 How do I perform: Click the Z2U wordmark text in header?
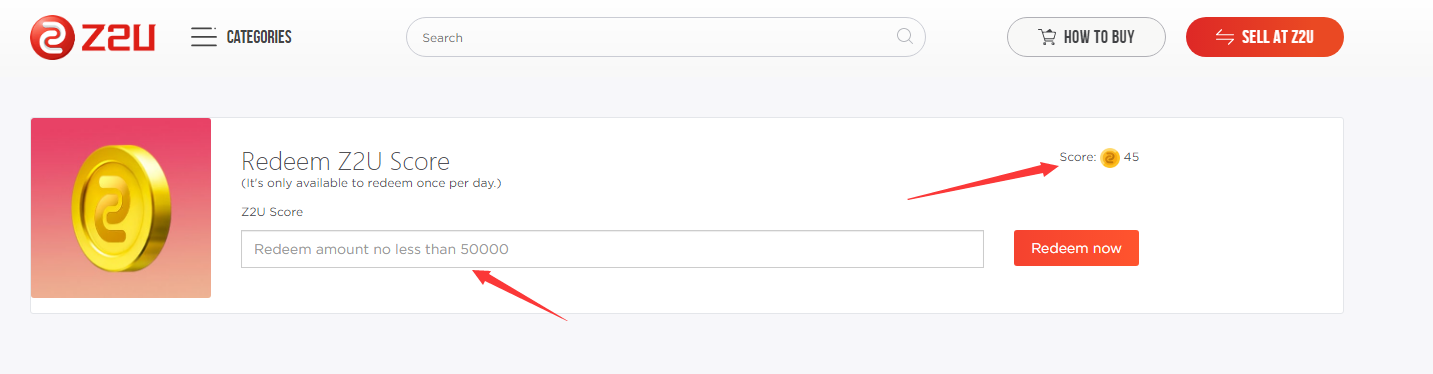(117, 38)
